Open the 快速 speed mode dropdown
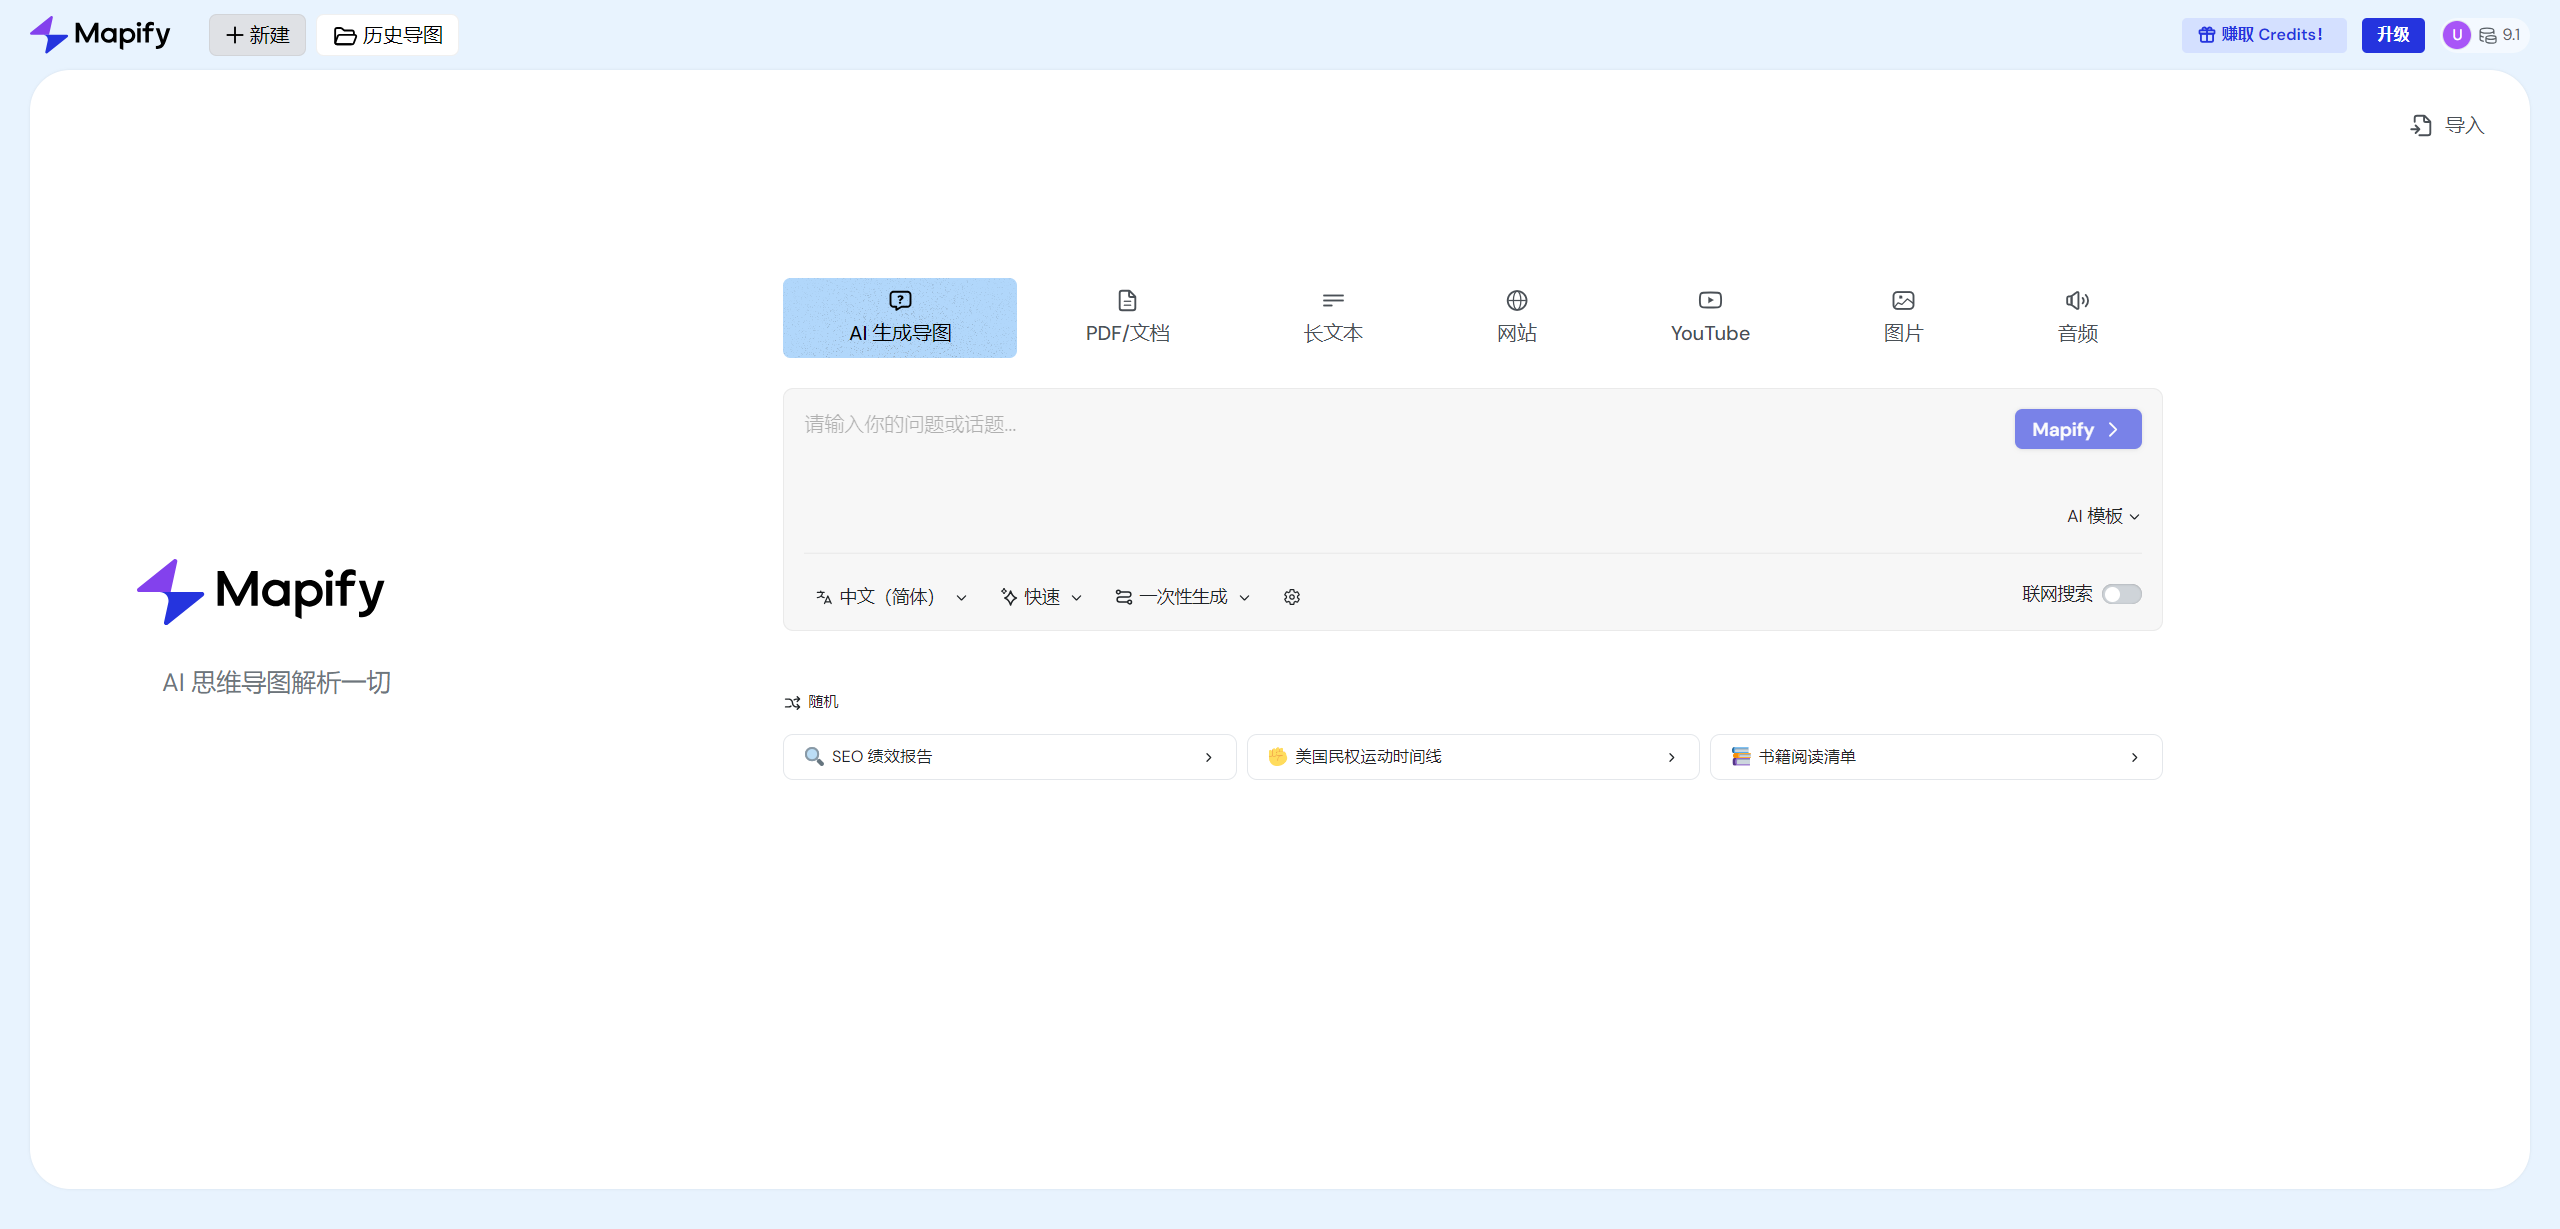The height and width of the screenshot is (1229, 2560). click(x=1041, y=597)
